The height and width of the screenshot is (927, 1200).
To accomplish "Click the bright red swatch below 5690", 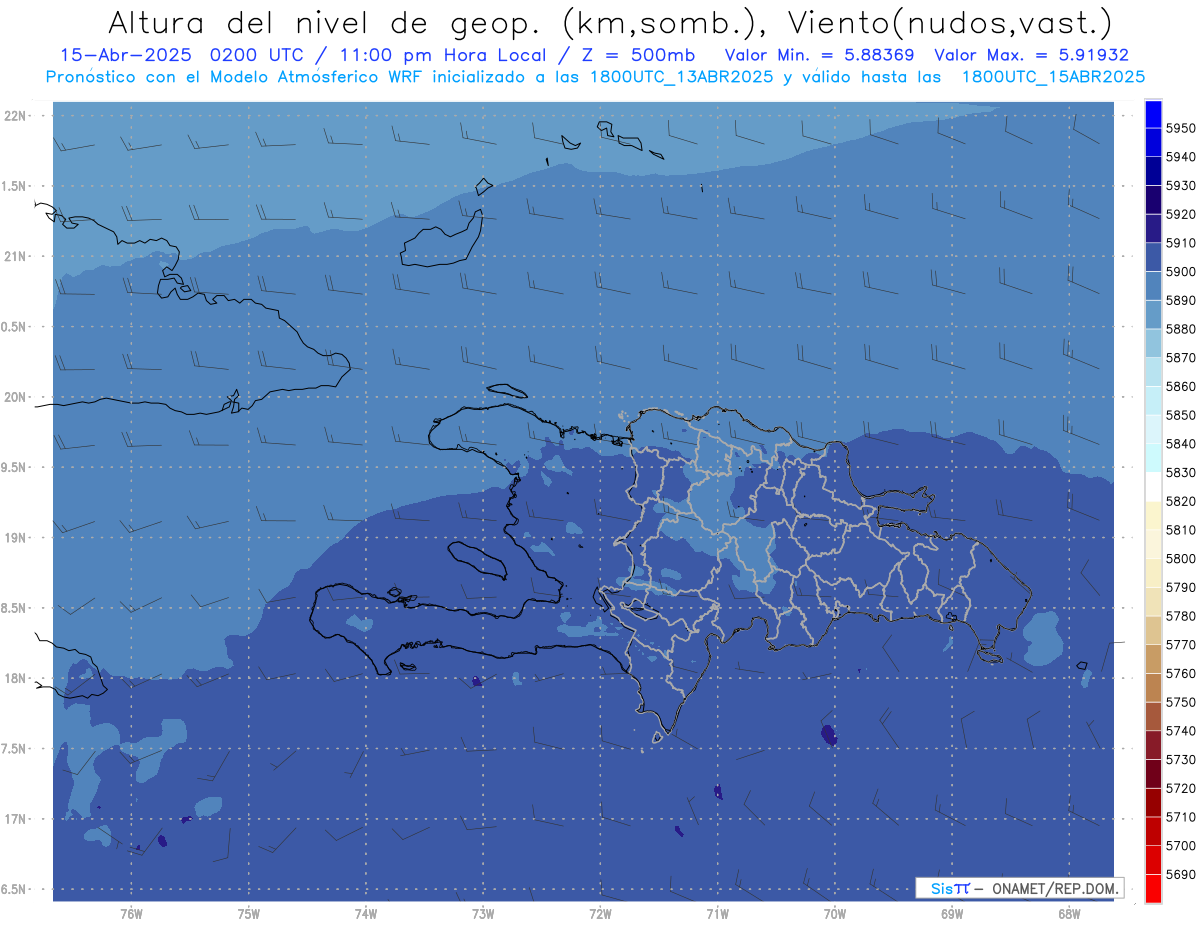I will pyautogui.click(x=1153, y=888).
